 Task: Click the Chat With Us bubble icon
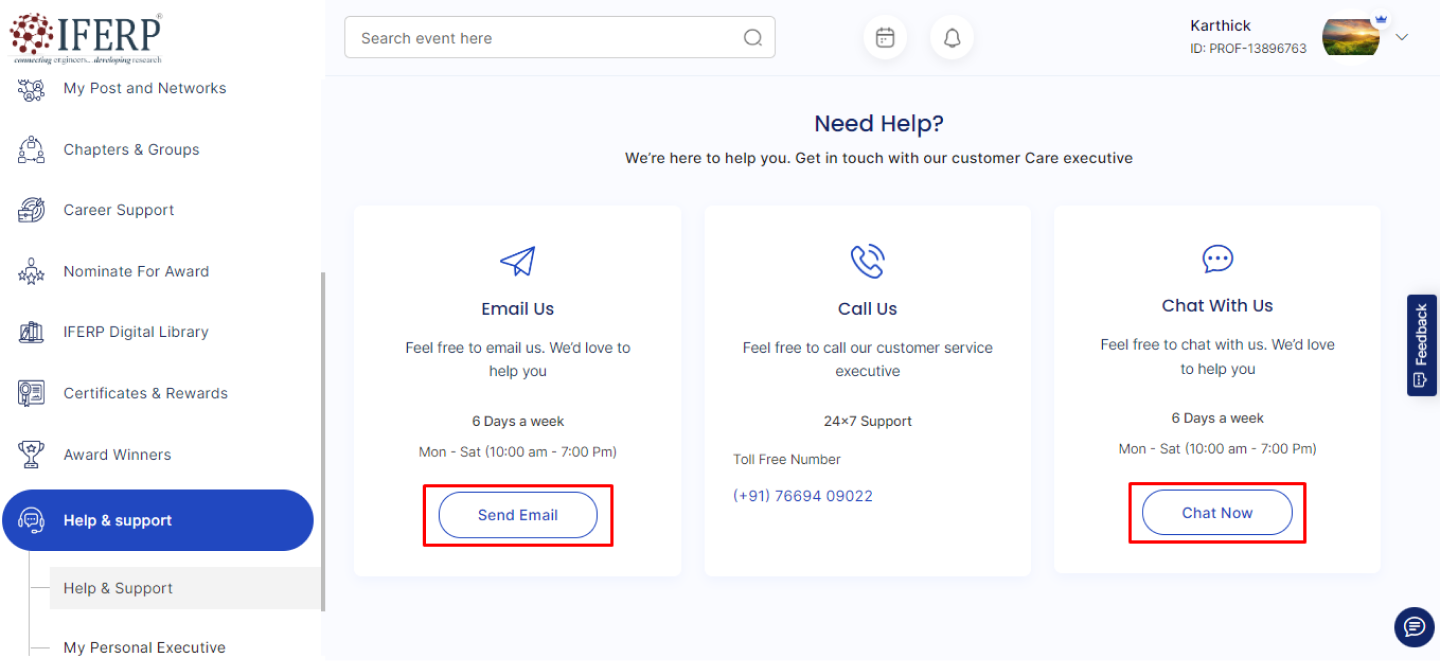[1217, 260]
